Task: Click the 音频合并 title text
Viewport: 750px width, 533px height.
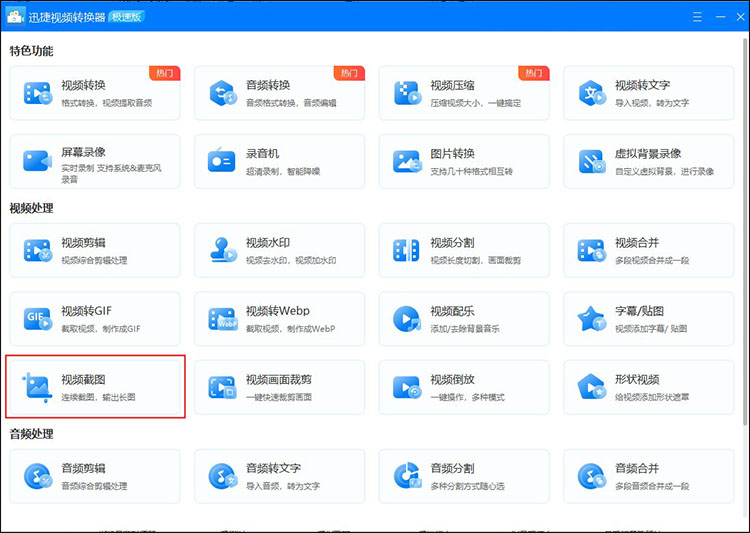Action: click(637, 468)
